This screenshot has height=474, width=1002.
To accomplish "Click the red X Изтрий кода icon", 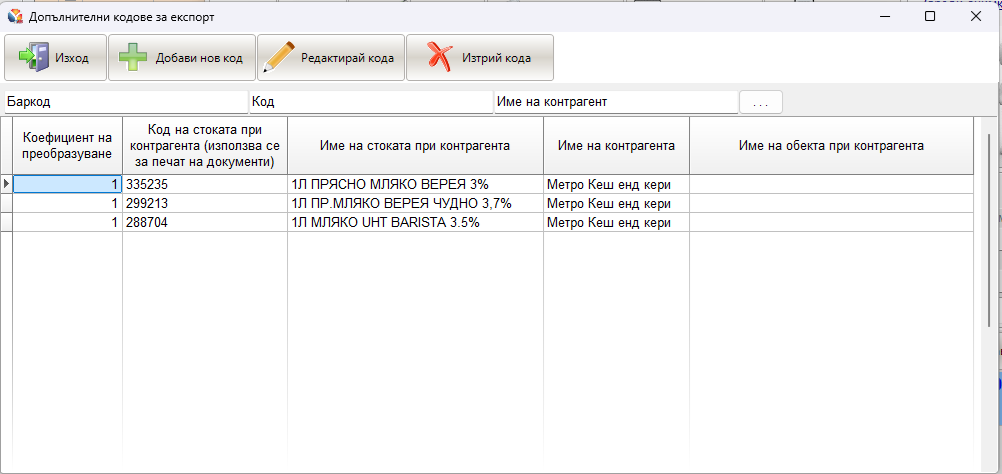I will [440, 58].
